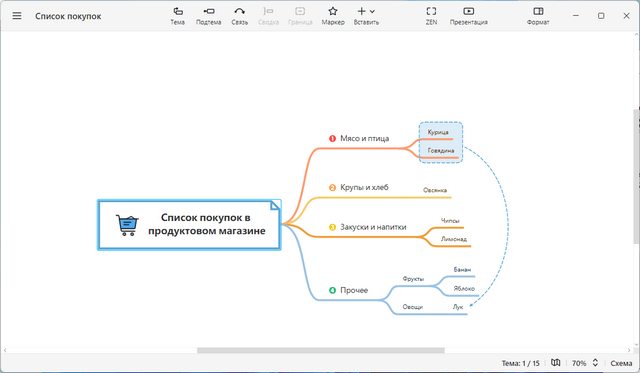Open the 70% zoom level dropdown
The image size is (640, 373).
click(579, 363)
